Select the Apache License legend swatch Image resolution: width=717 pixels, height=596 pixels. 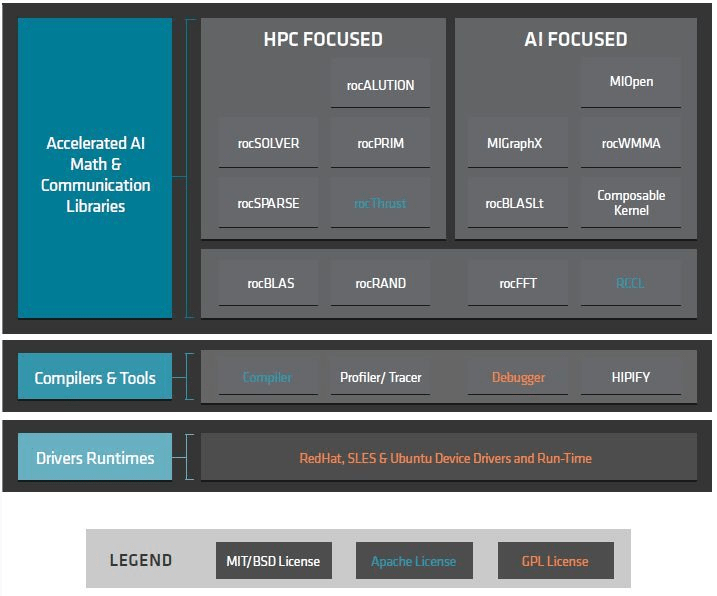pyautogui.click(x=414, y=561)
